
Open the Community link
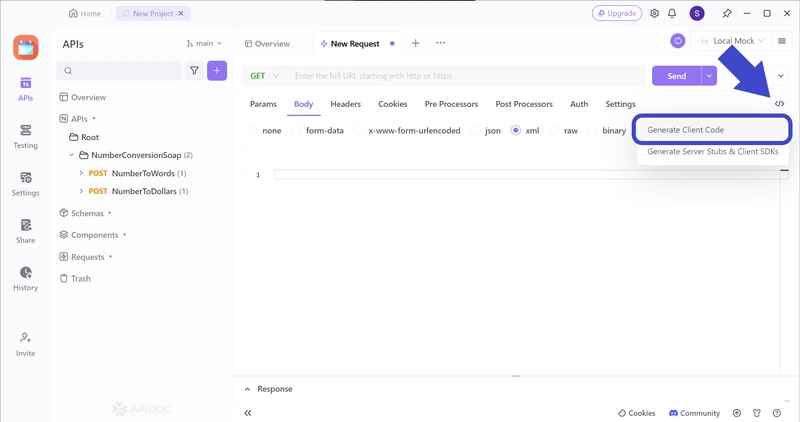(694, 413)
